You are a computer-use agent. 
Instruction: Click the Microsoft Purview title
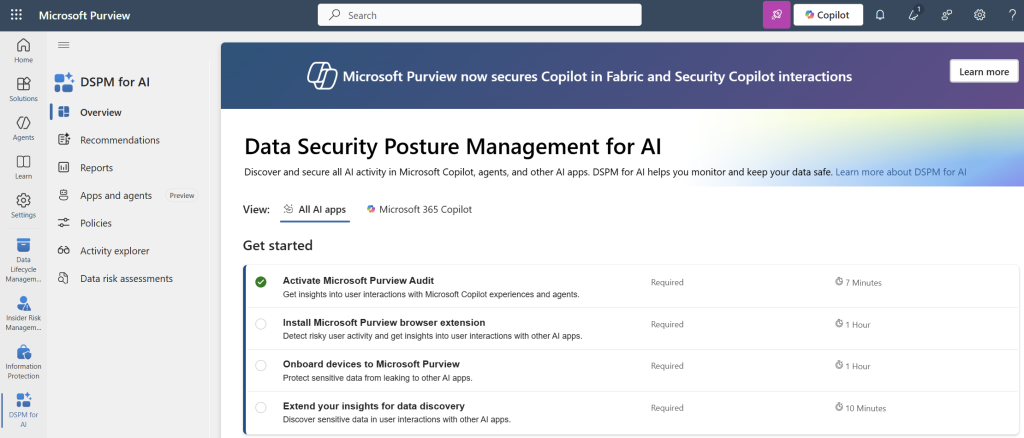[84, 15]
